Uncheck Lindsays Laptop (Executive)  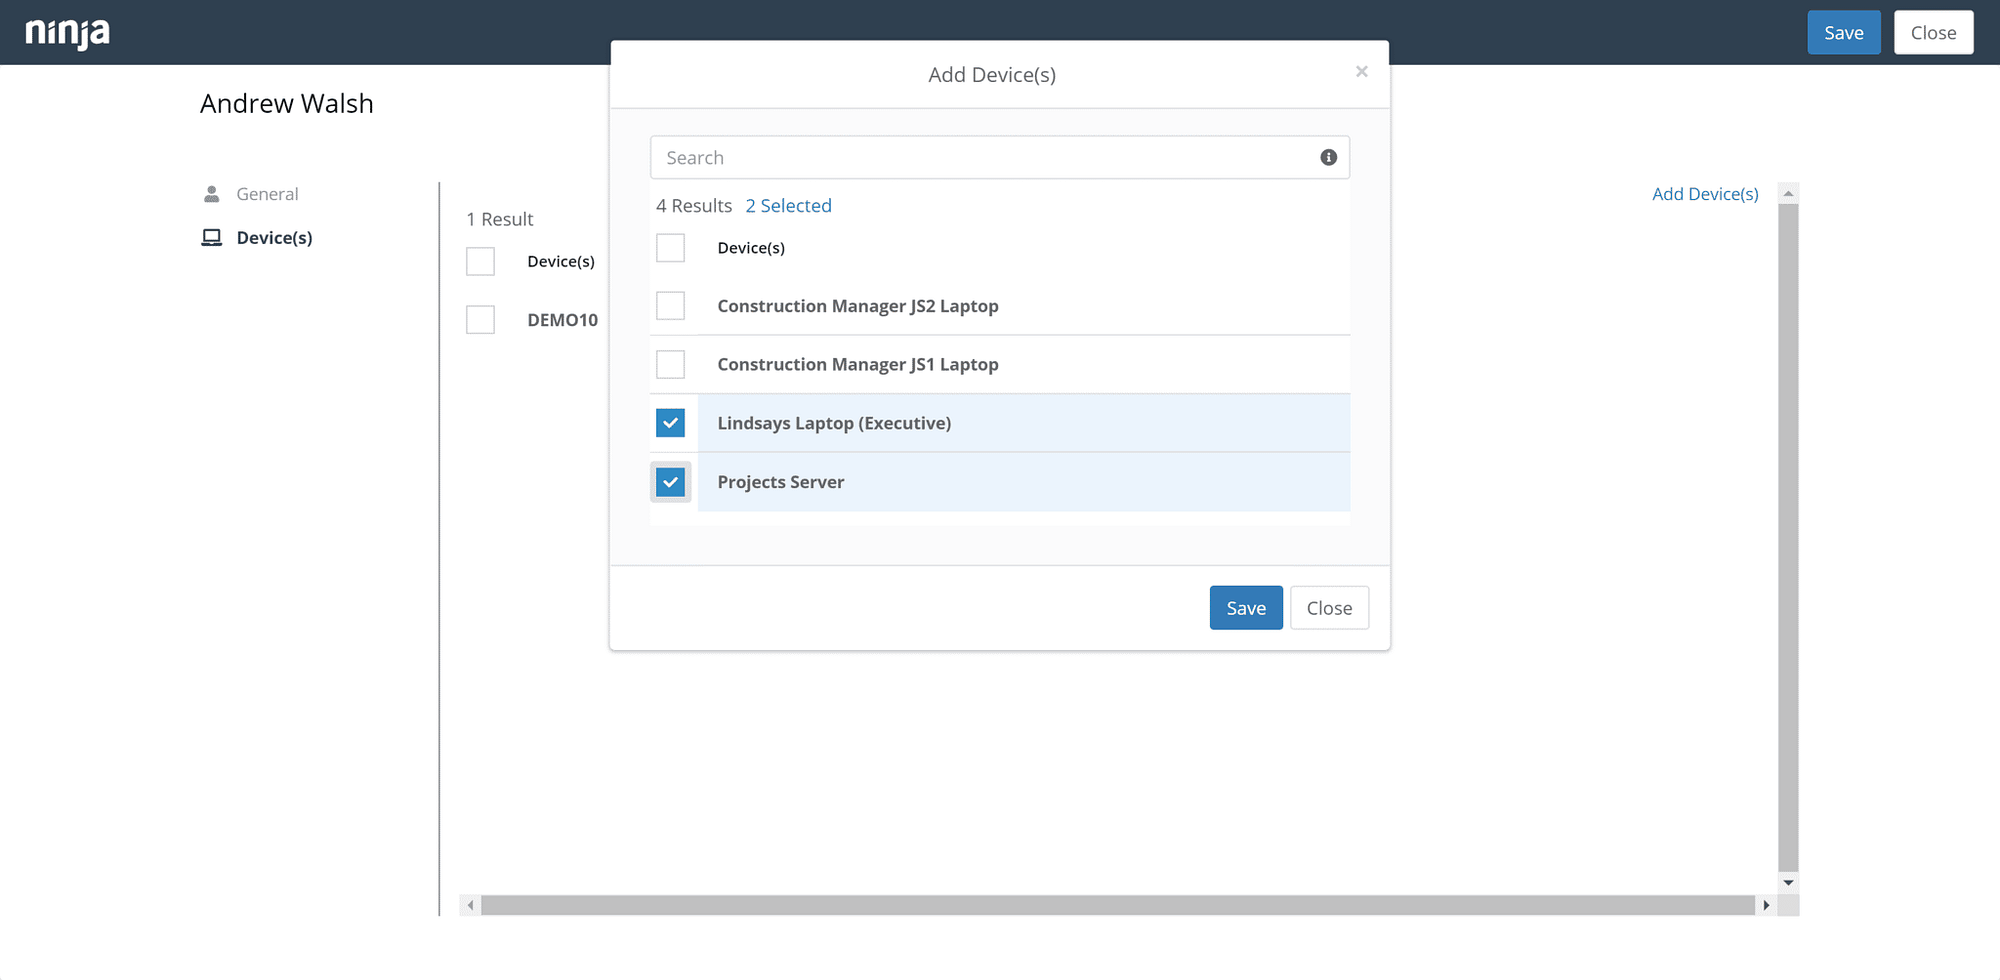click(x=670, y=422)
